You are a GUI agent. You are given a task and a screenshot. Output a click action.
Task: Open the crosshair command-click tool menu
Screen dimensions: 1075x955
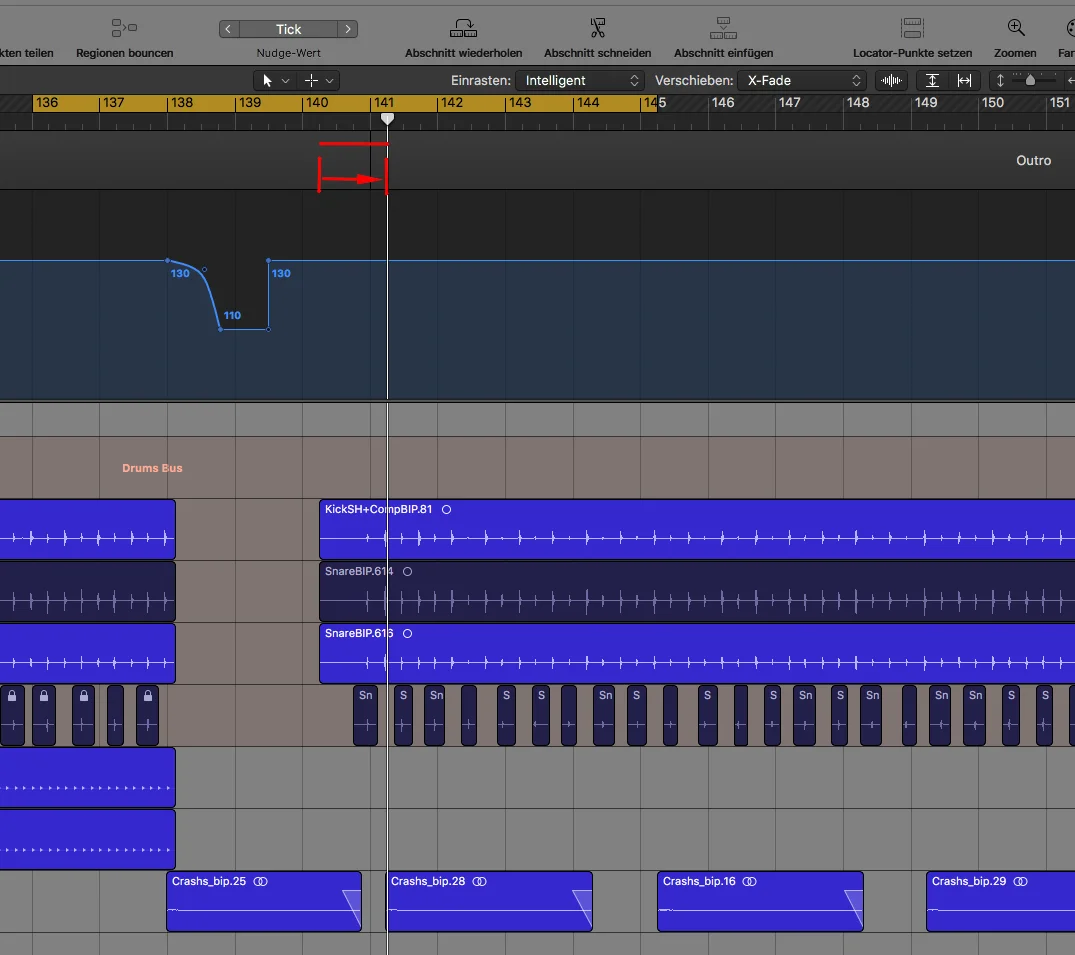(x=319, y=80)
